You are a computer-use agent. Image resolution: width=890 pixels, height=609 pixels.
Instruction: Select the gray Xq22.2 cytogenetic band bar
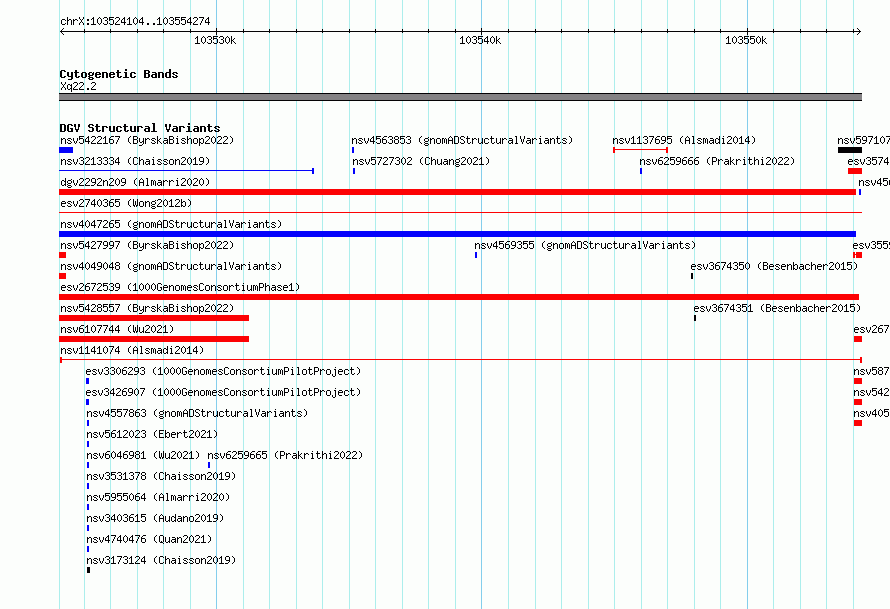460,97
